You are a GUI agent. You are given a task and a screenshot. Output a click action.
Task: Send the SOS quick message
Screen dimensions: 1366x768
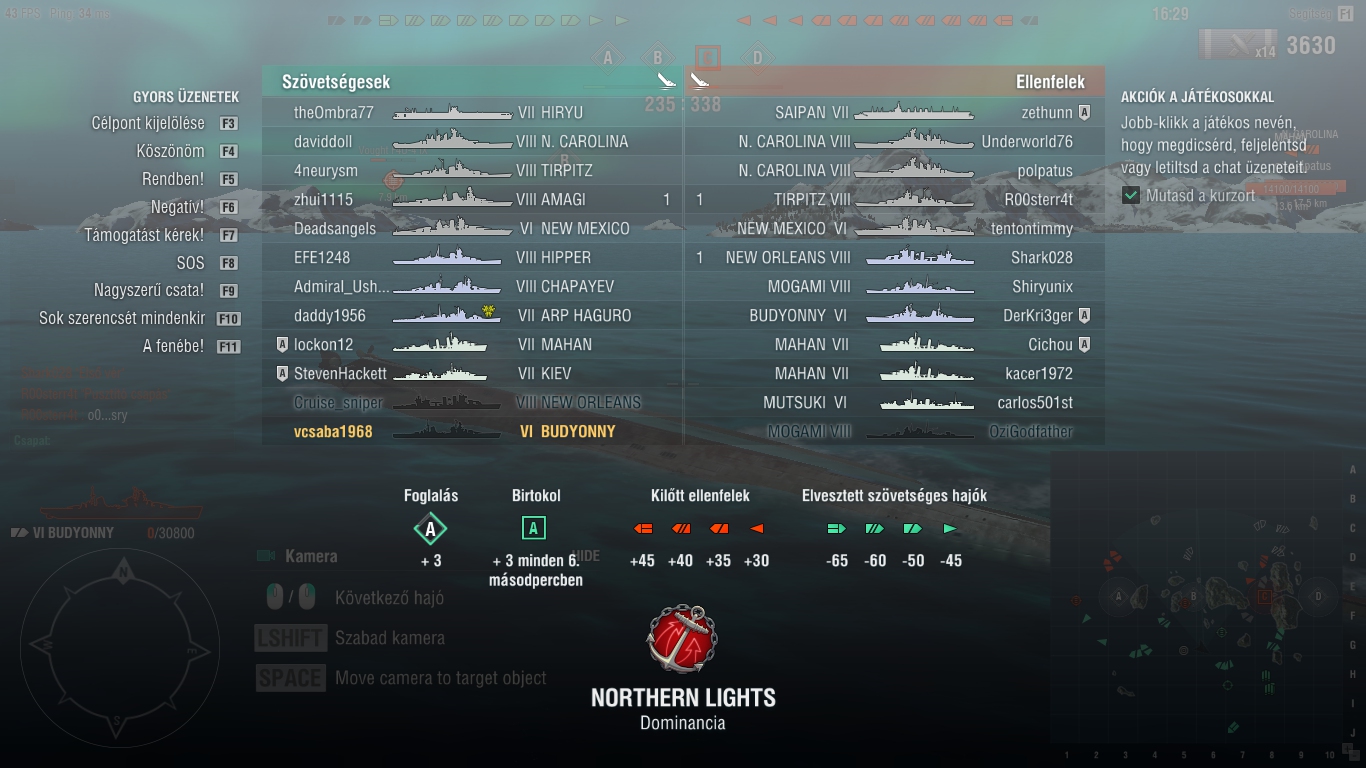[190, 263]
